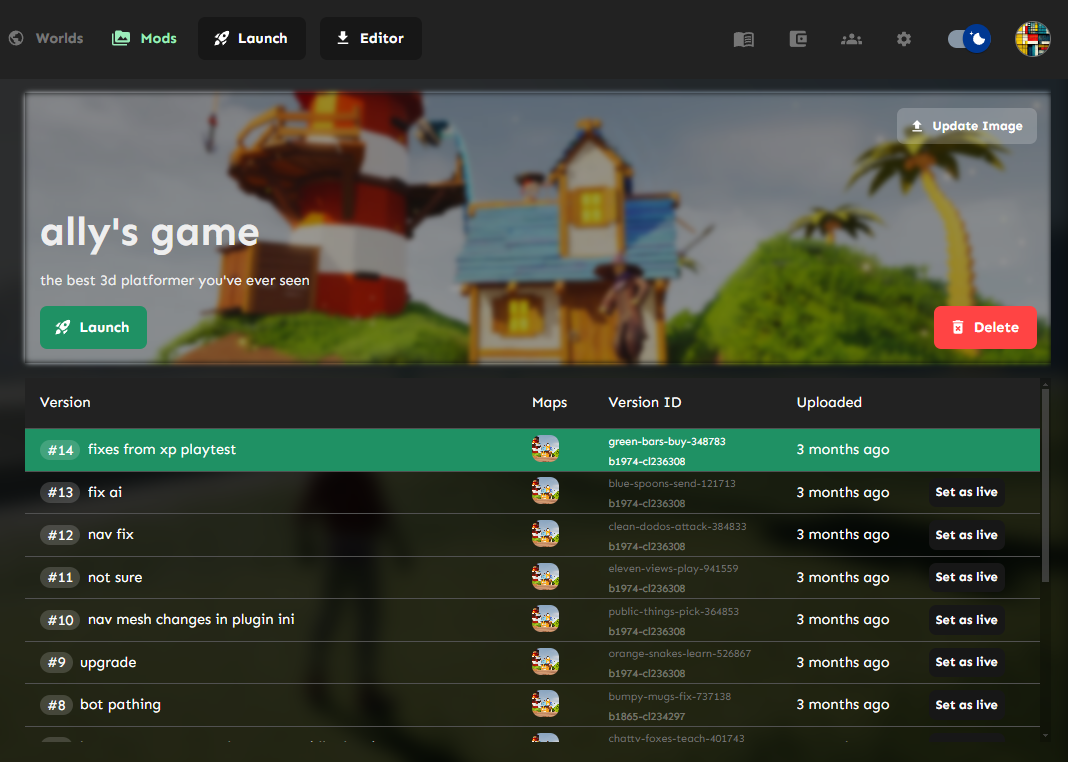The height and width of the screenshot is (762, 1068).
Task: Toggle the dark mode switch
Action: tap(968, 39)
